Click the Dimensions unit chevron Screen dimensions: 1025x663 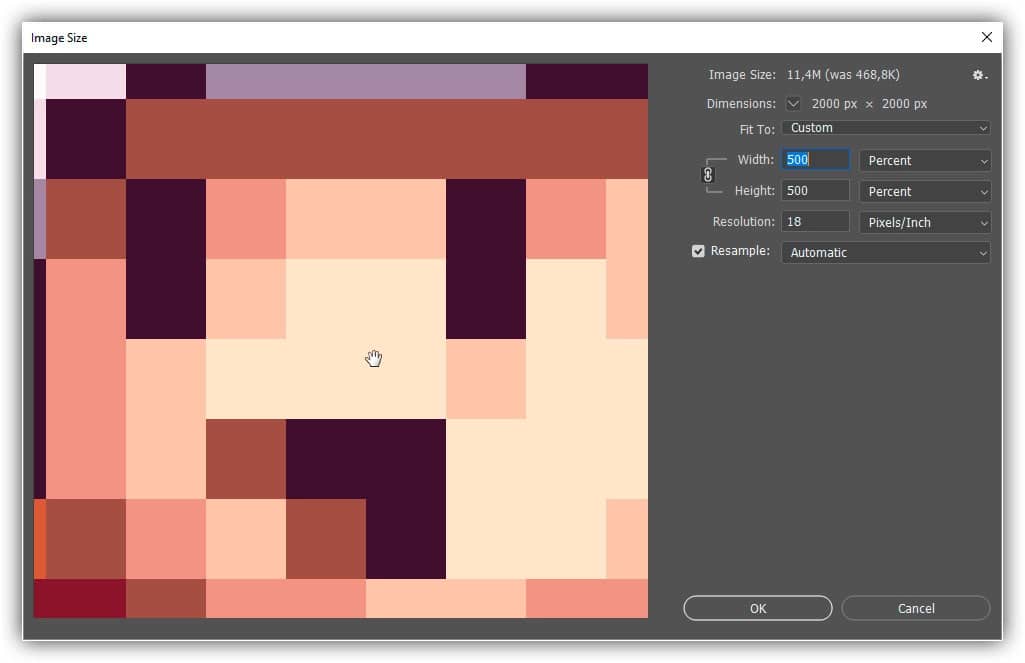(x=791, y=103)
